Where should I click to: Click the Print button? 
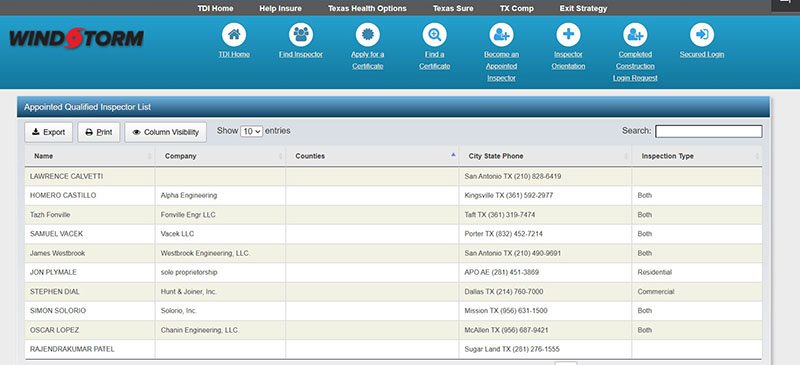tap(98, 132)
